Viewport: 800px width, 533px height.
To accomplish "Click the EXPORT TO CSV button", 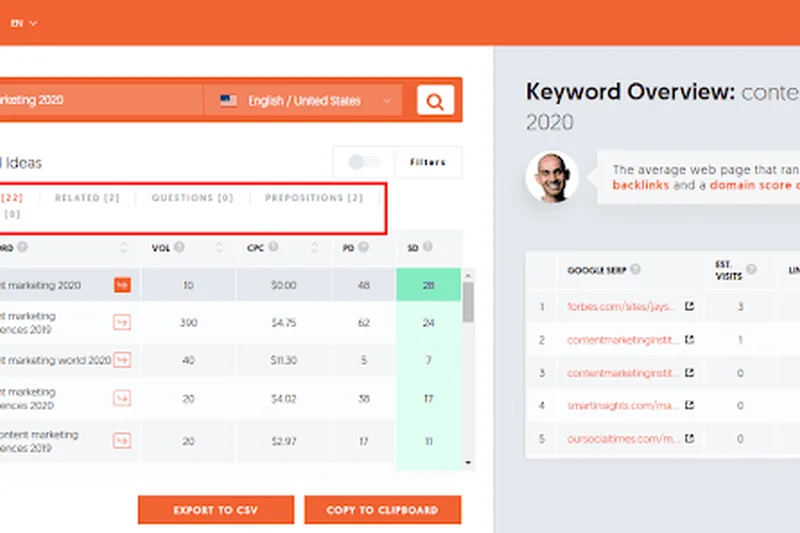I will coord(216,510).
